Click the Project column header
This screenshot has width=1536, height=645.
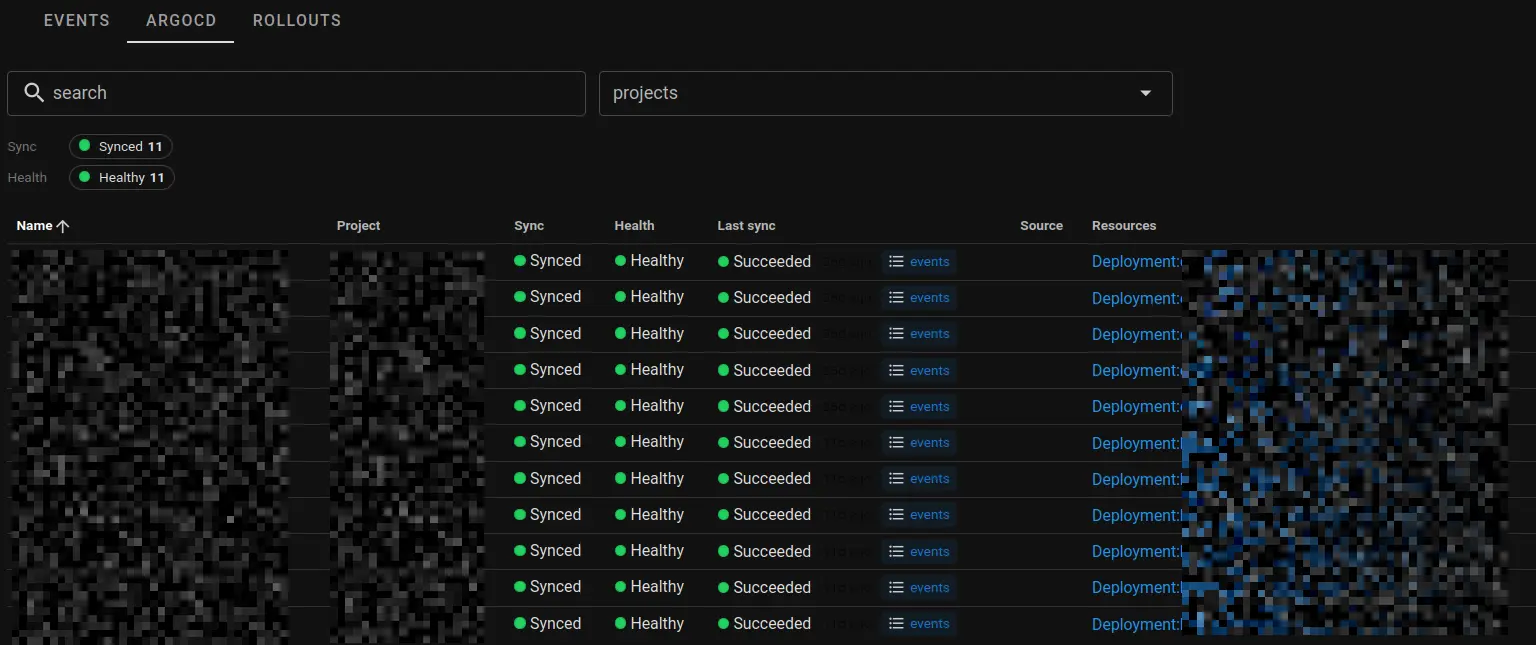tap(359, 226)
